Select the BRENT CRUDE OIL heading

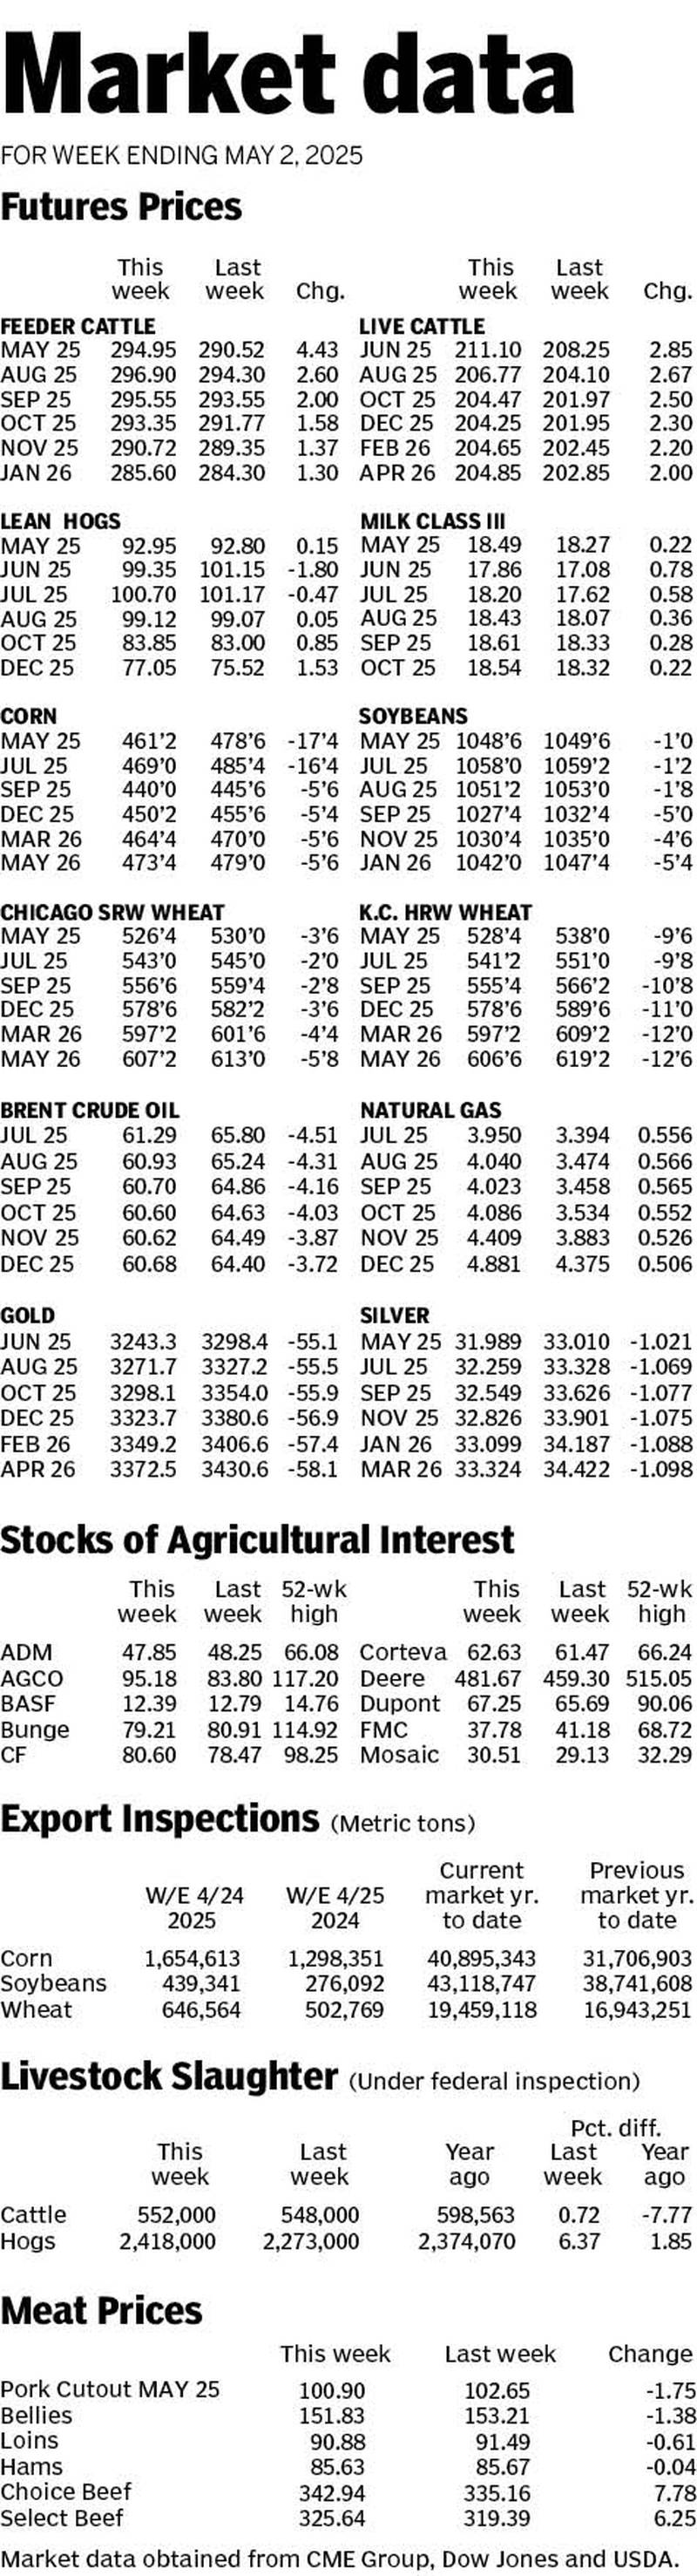[90, 1110]
